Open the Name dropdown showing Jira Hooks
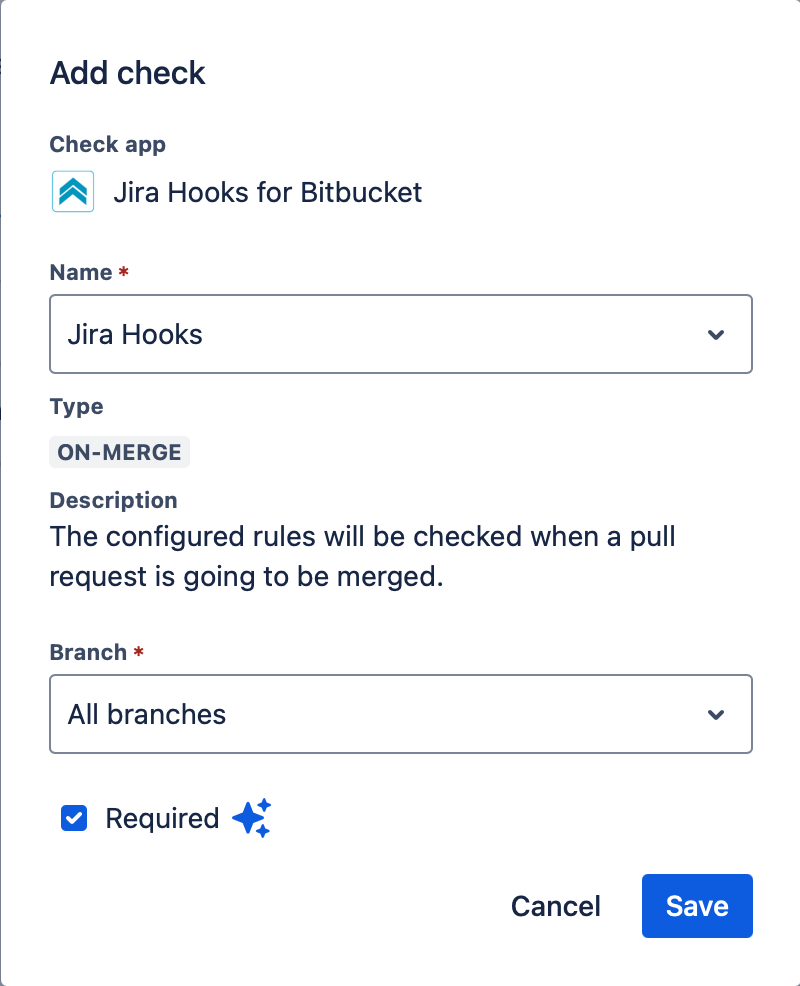The image size is (800, 986). tap(400, 334)
